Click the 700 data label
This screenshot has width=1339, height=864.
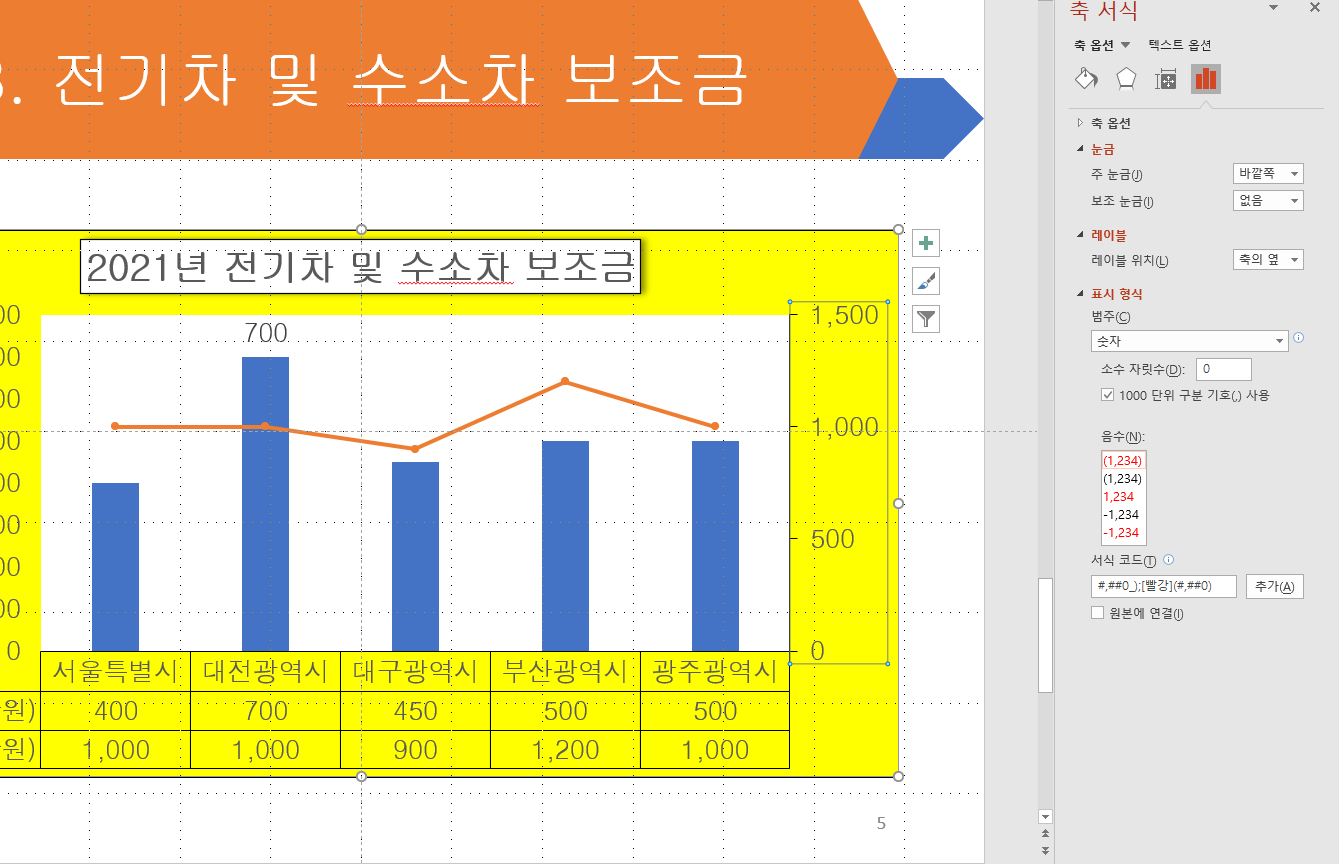tap(266, 333)
